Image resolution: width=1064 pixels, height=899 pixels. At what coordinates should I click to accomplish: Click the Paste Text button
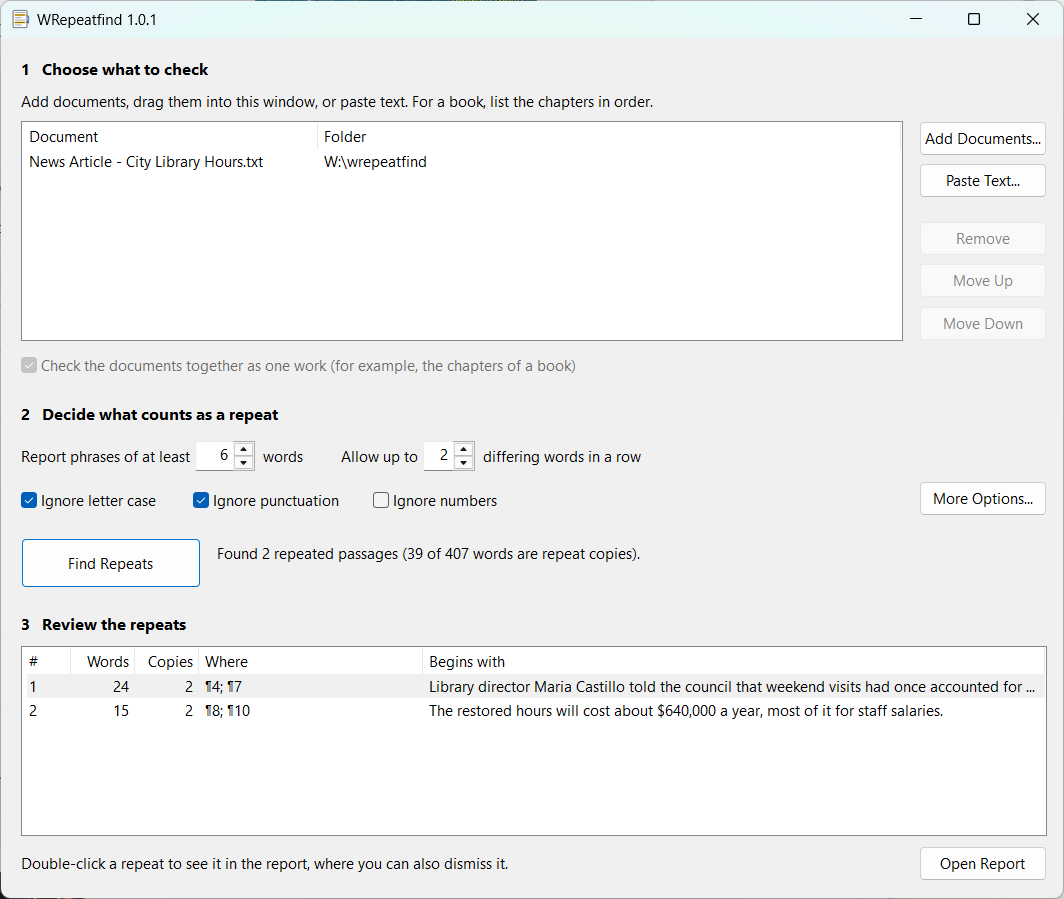coord(983,180)
